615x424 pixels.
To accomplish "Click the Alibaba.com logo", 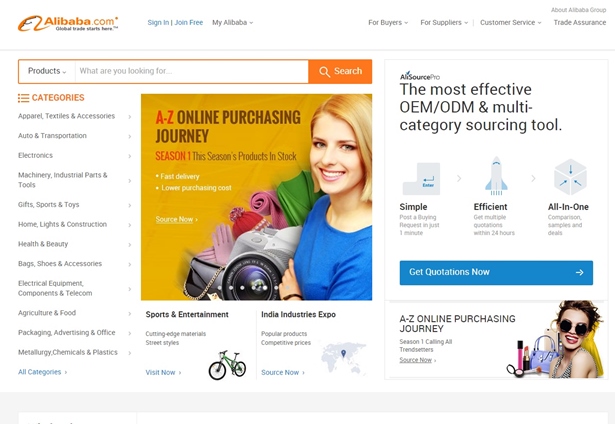I will 68,24.
